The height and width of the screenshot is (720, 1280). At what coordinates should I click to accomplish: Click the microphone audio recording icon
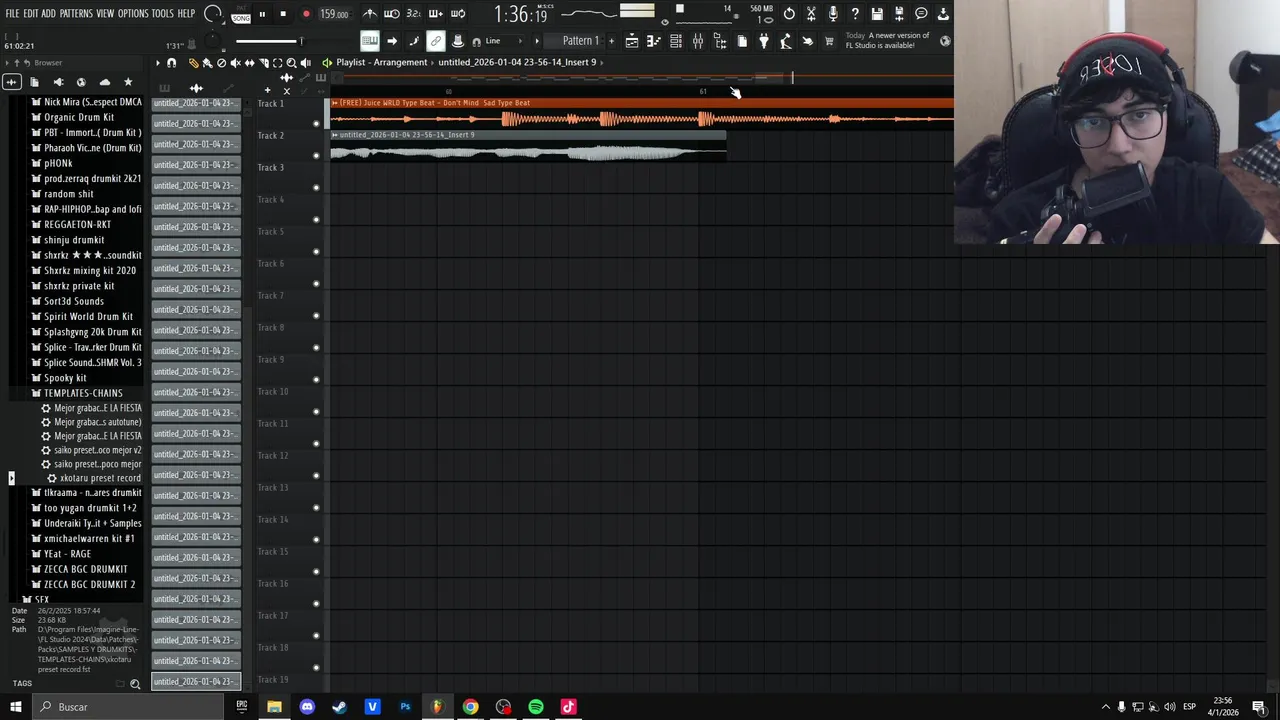tap(833, 14)
